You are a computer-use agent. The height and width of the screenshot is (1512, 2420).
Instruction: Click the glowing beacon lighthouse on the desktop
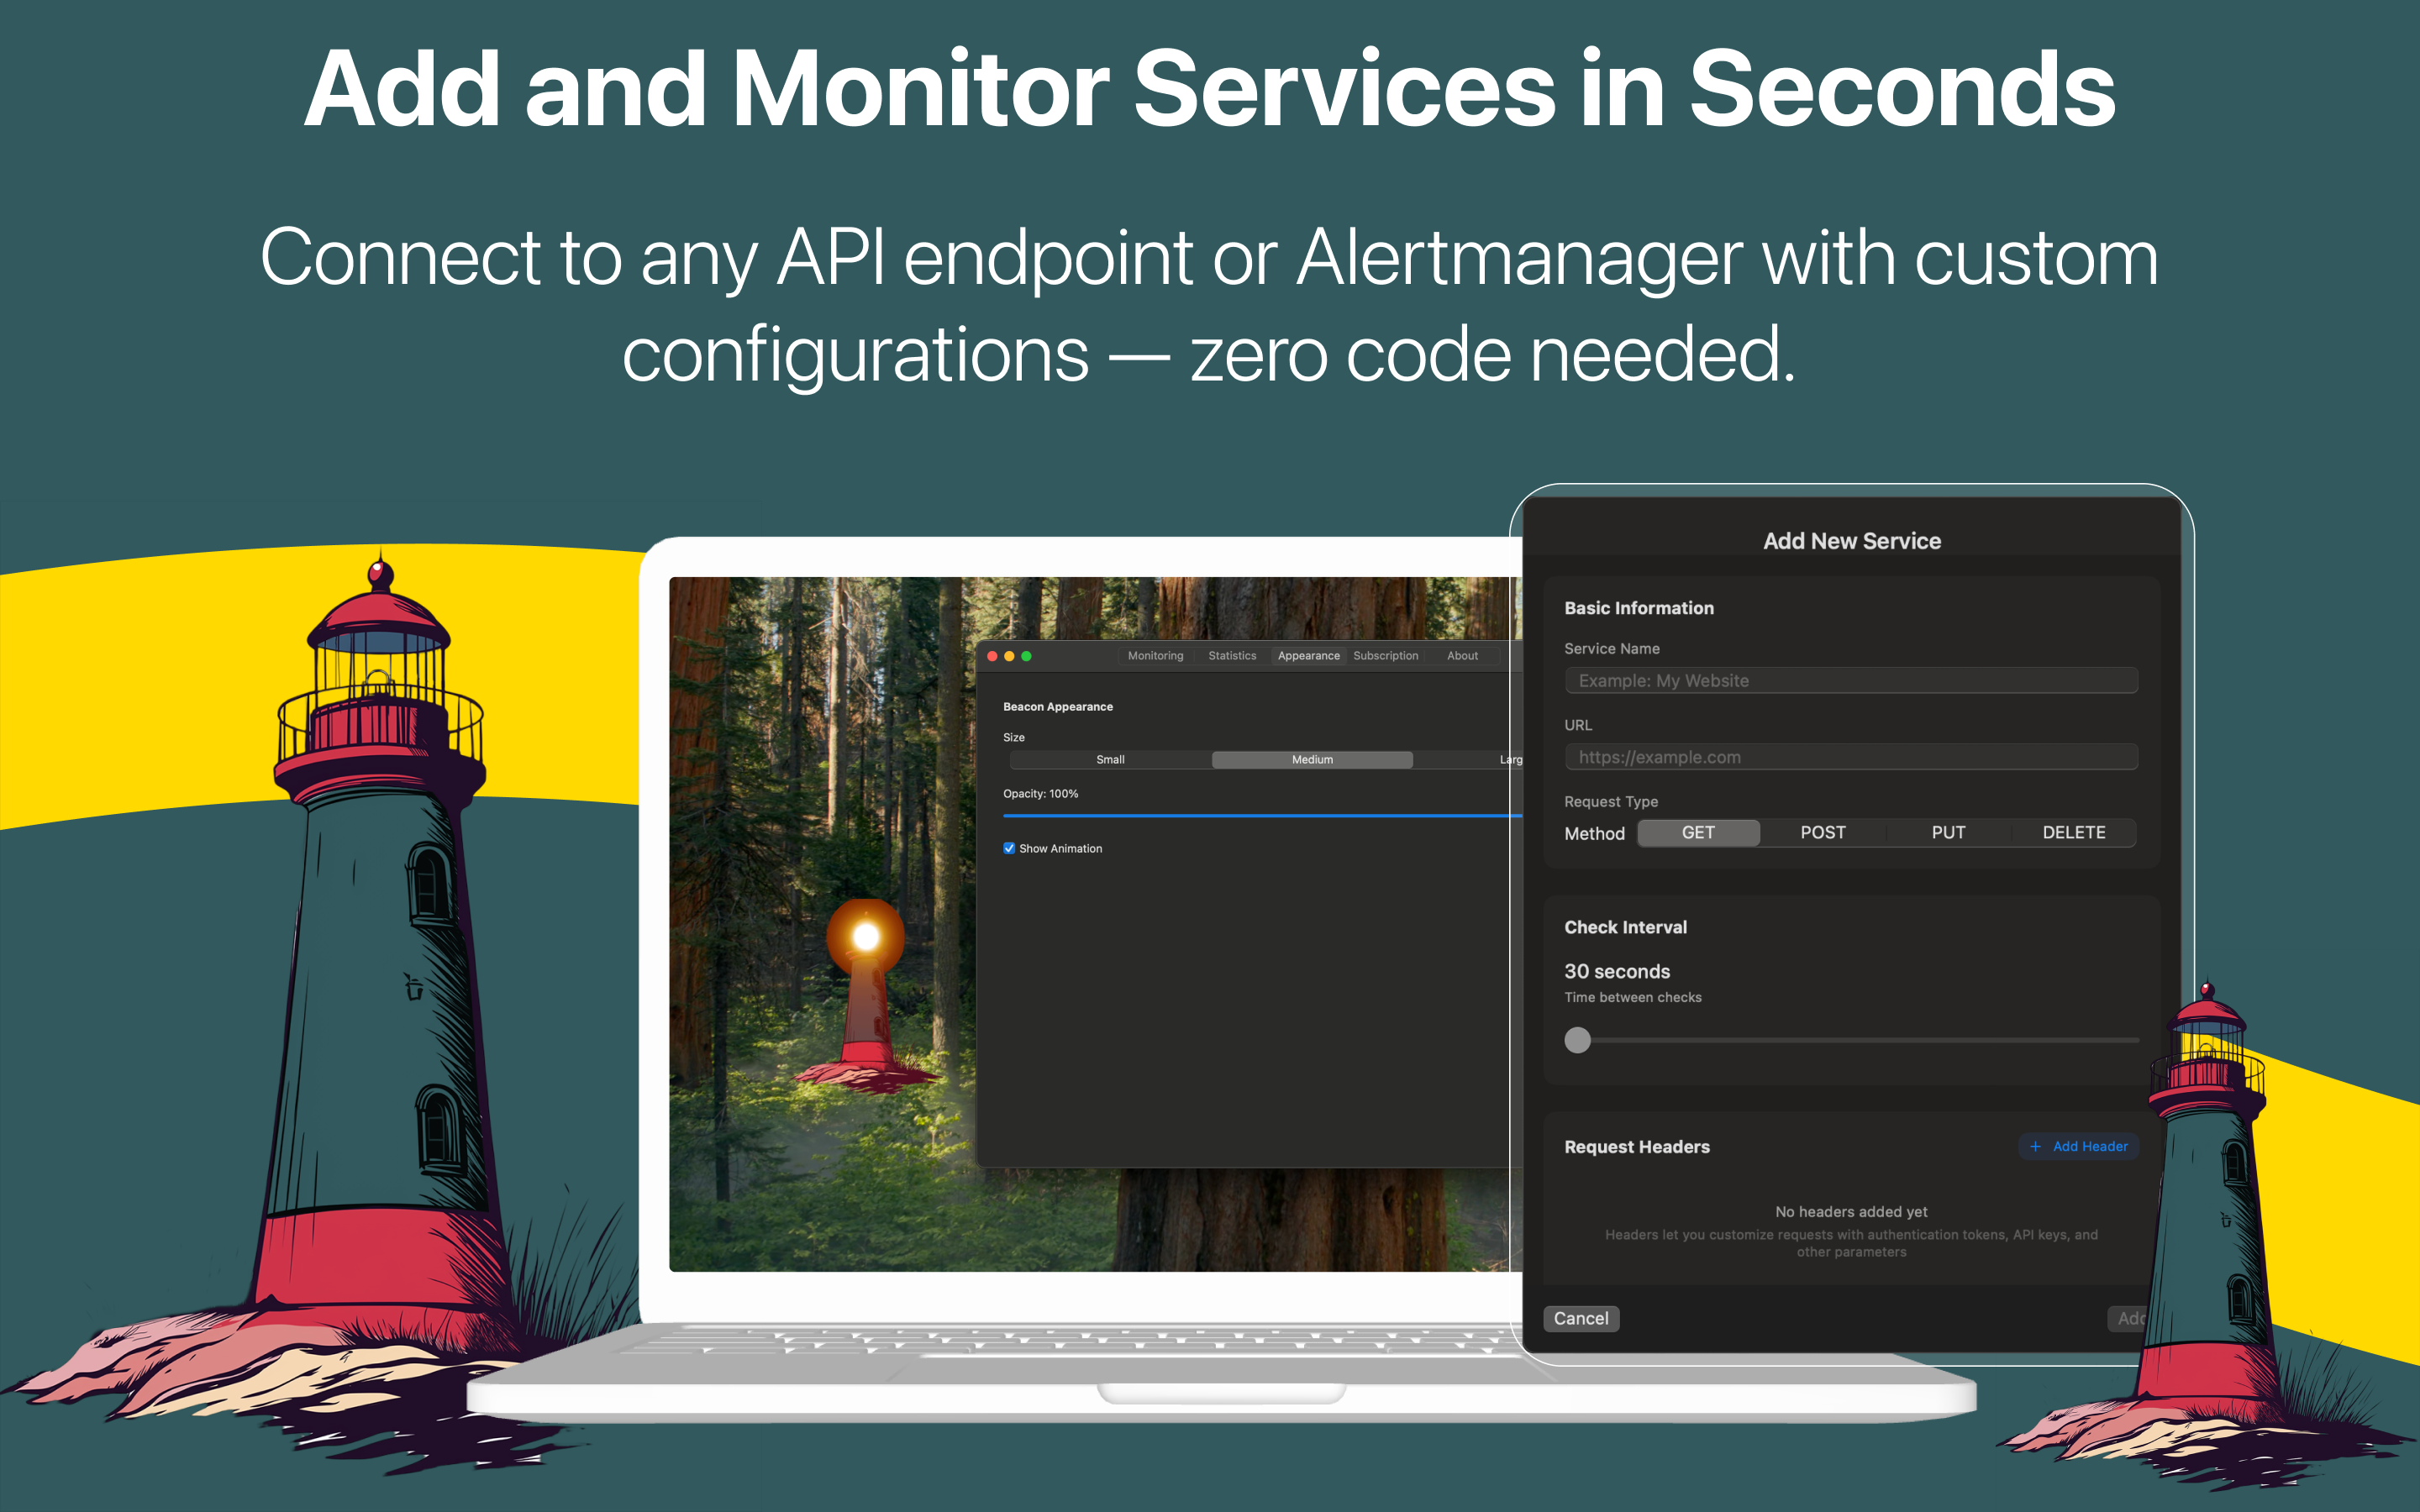point(865,990)
